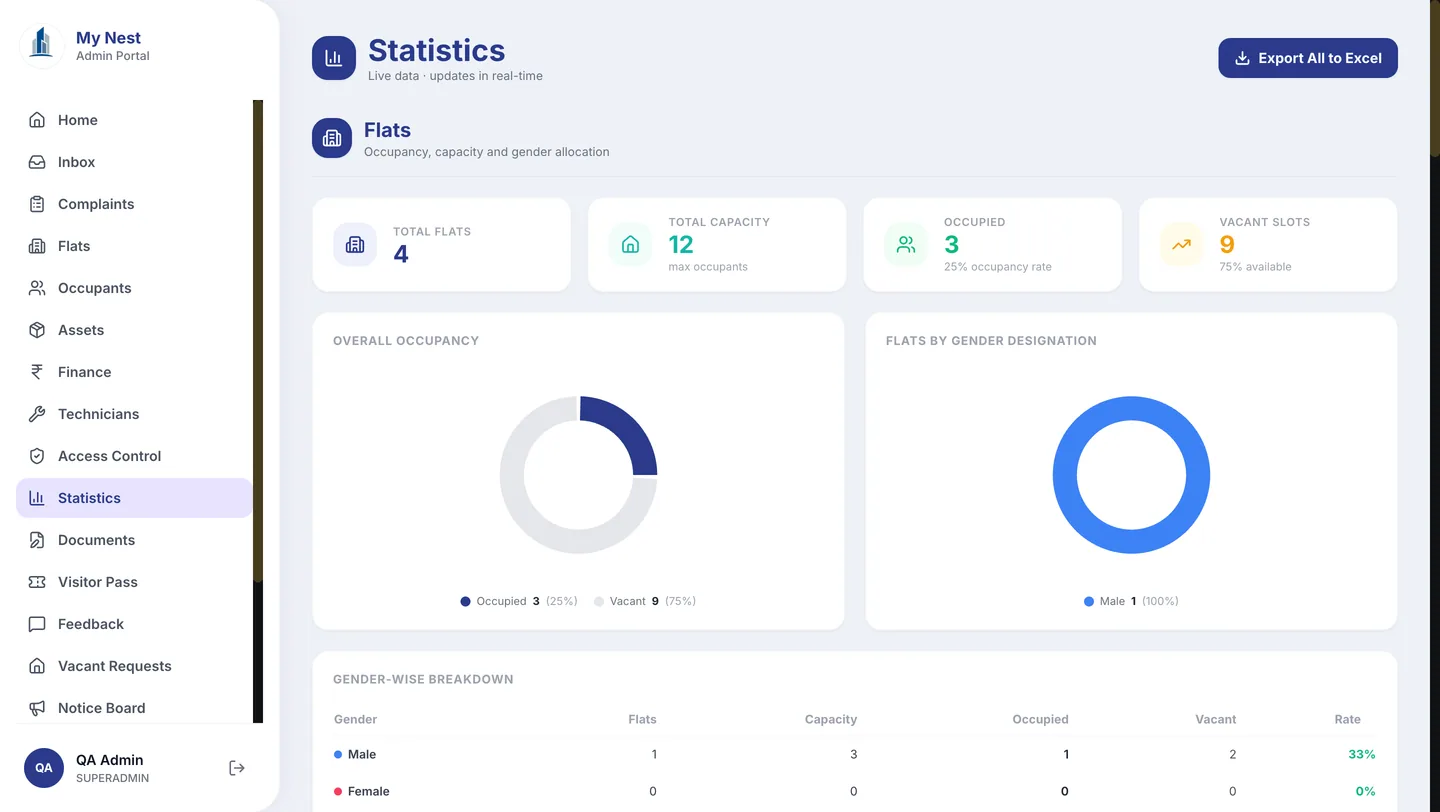Click the Capacity column header

[x=830, y=719]
